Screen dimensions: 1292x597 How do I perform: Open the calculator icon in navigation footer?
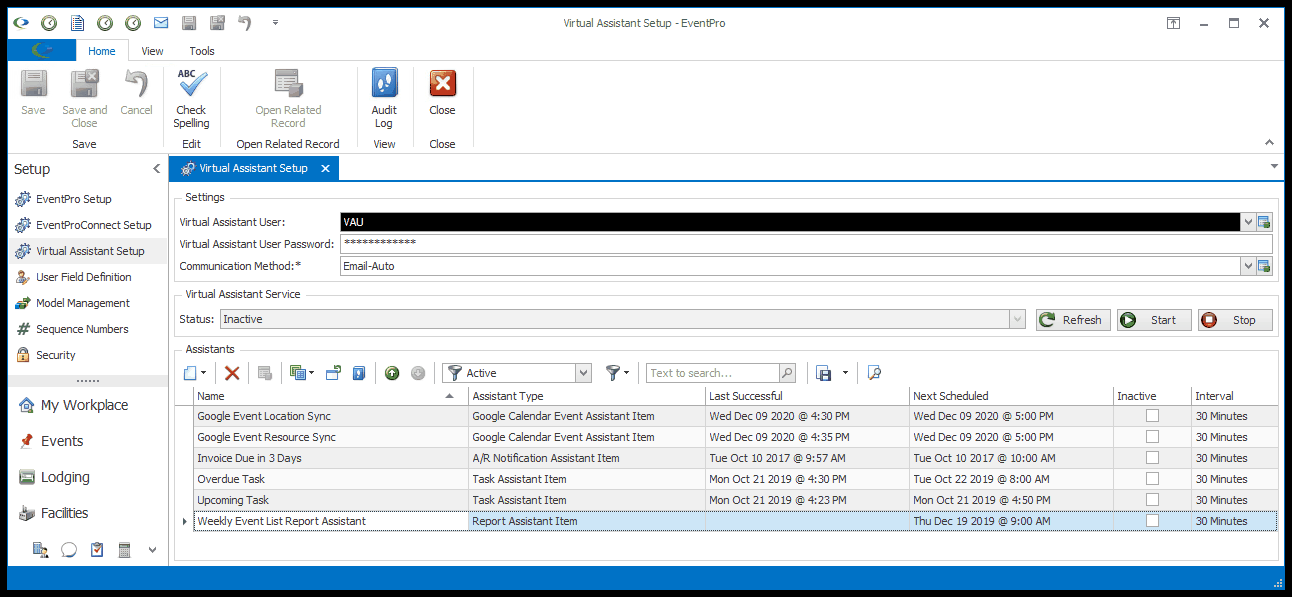tap(125, 549)
